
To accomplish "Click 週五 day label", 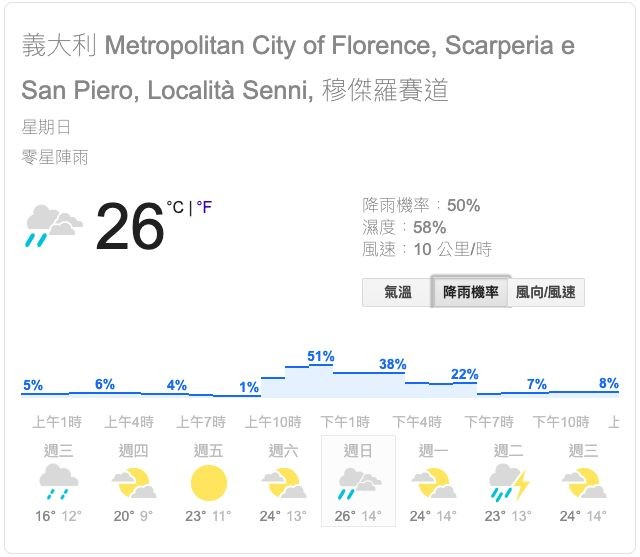I will (209, 451).
